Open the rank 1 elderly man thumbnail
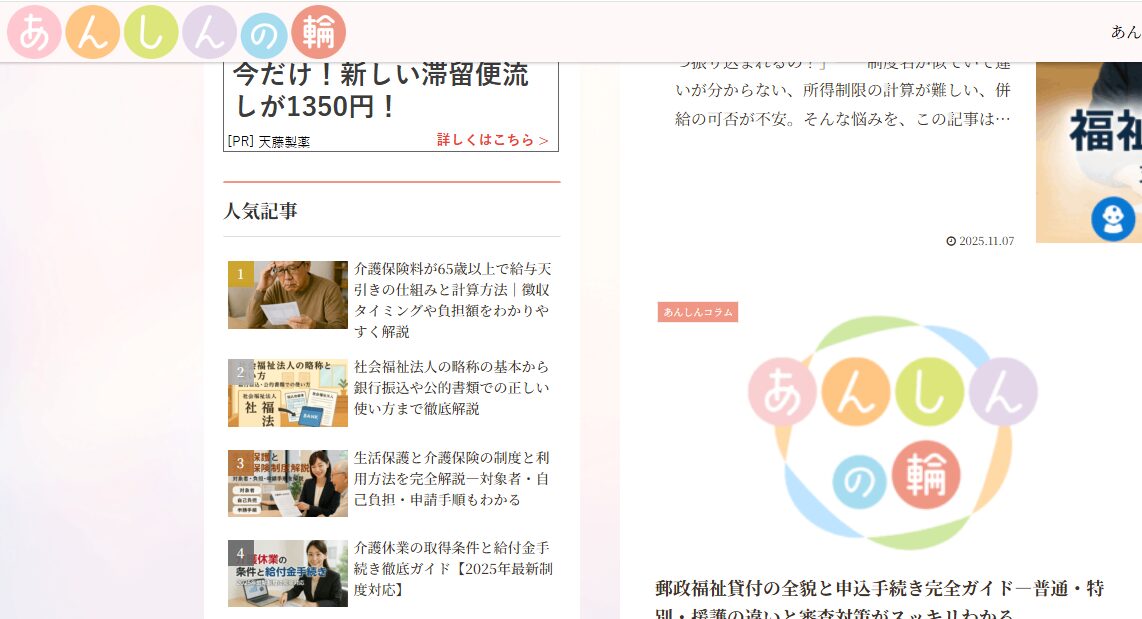Viewport: 1142px width, 619px height. click(x=288, y=295)
